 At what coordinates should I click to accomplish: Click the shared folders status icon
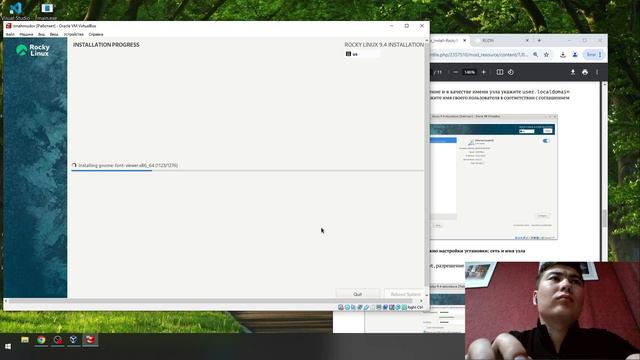tap(372, 307)
